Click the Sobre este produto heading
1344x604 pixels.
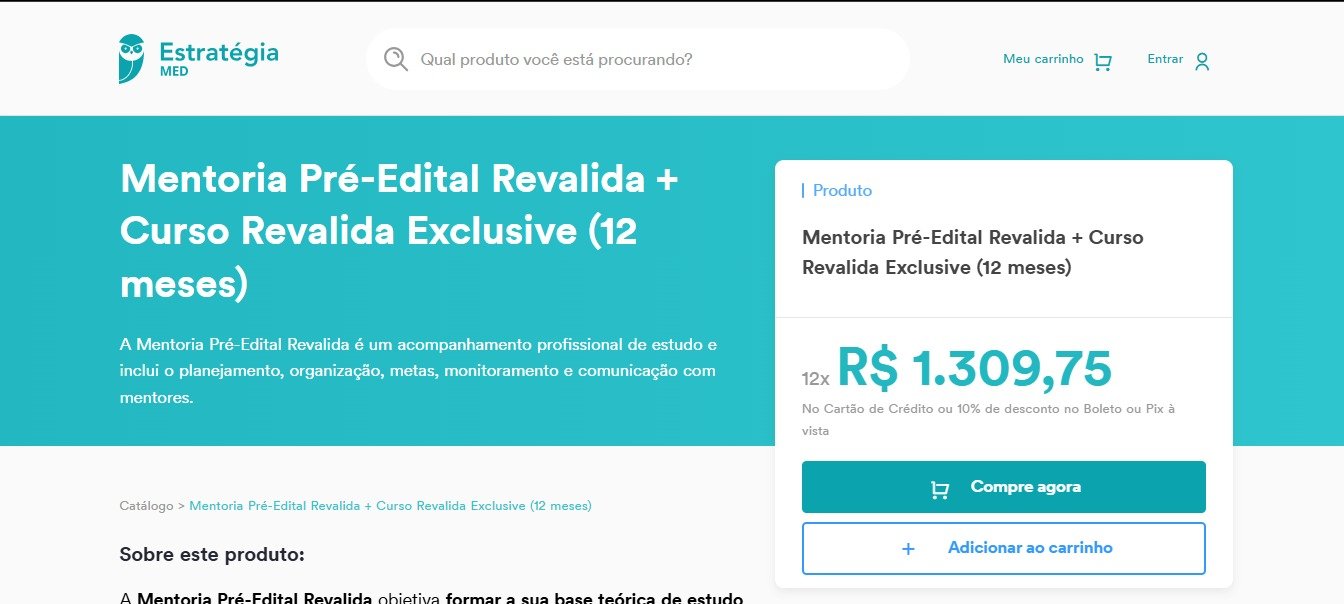(x=212, y=554)
